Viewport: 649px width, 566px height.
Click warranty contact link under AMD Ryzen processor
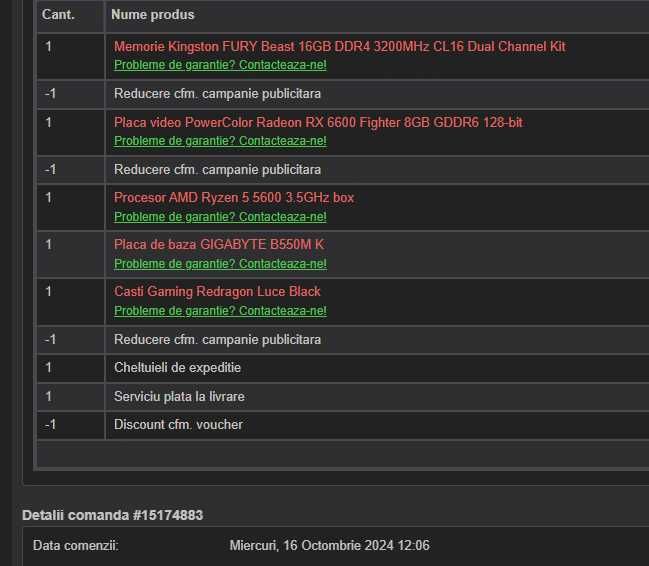coord(220,217)
